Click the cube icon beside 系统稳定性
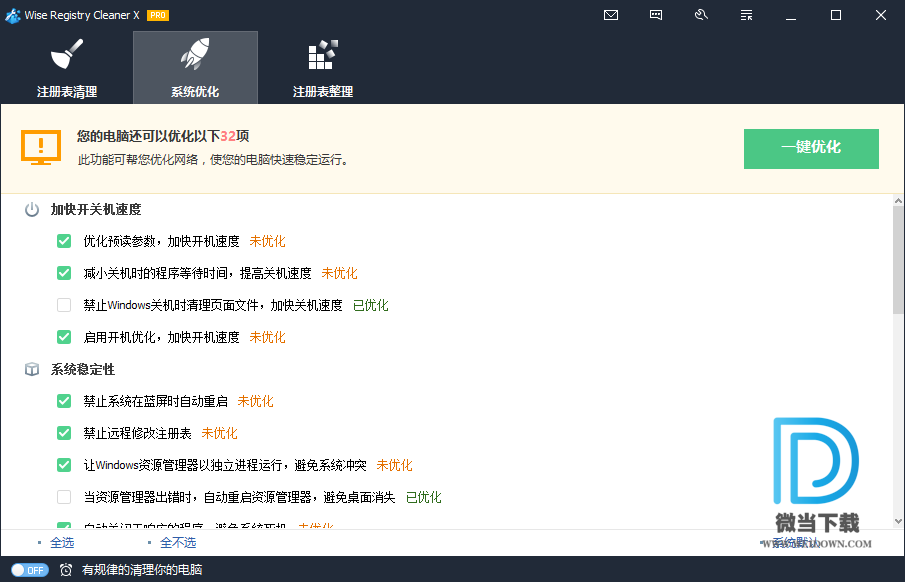Screen dimensions: 905x582 (x=32, y=370)
